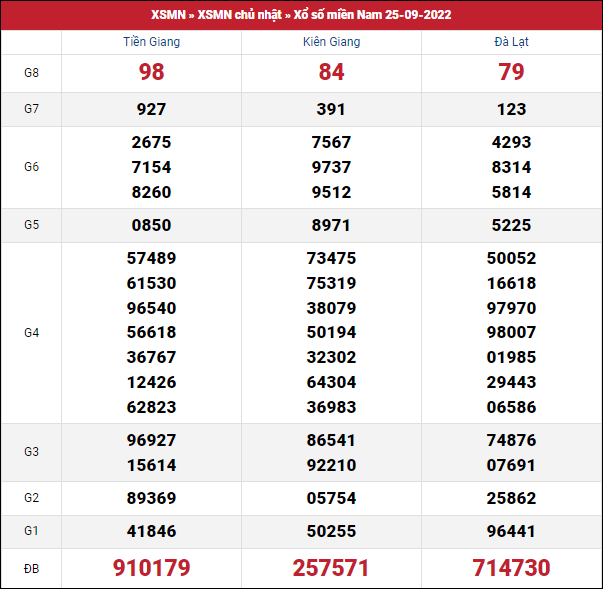Select the Tiền Giang column header
Screen dimensions: 603x589
pos(151,42)
